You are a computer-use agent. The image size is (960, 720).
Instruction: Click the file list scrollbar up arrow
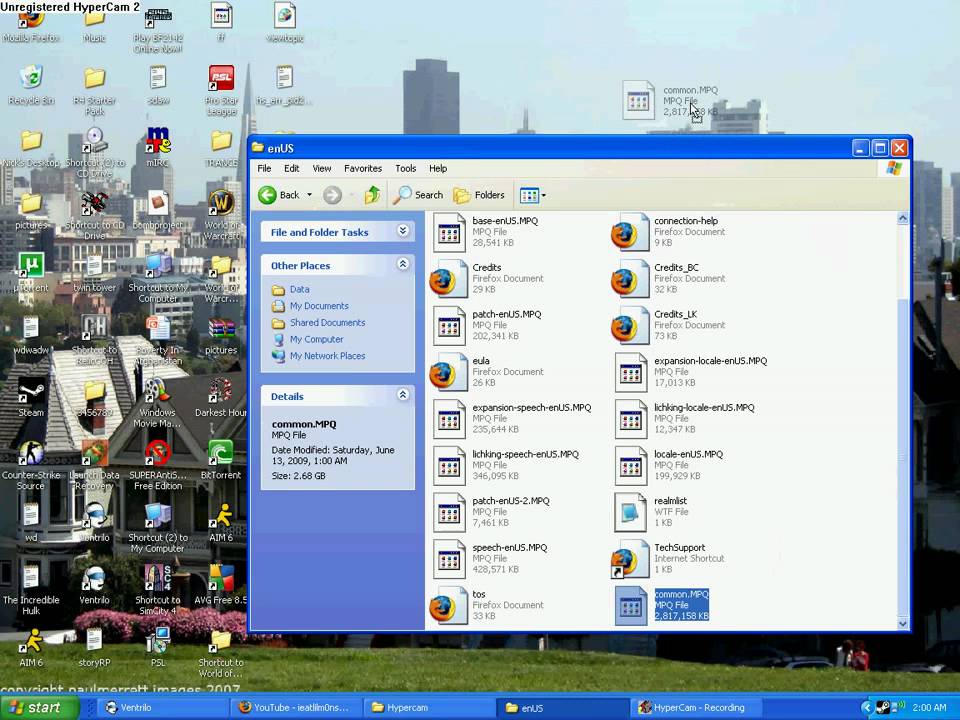pos(902,219)
